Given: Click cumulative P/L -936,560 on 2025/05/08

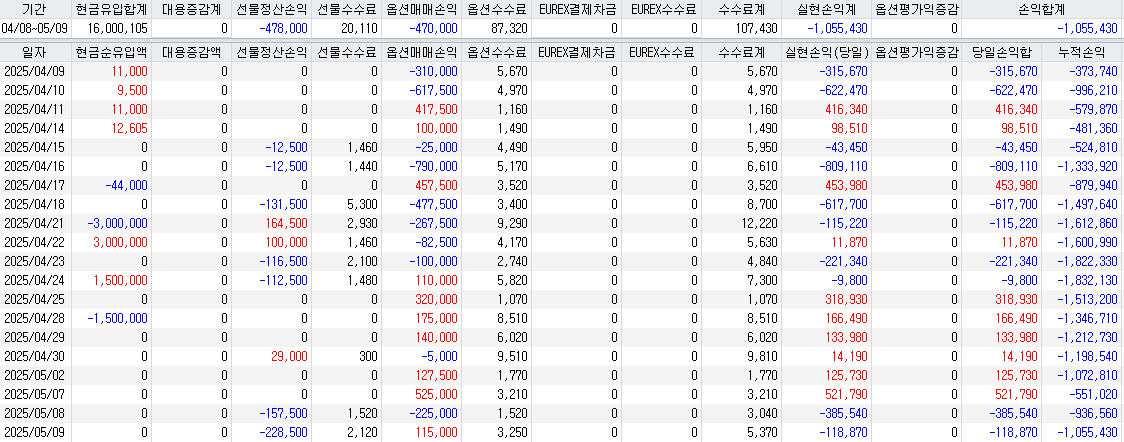Looking at the screenshot, I should pos(1092,413).
